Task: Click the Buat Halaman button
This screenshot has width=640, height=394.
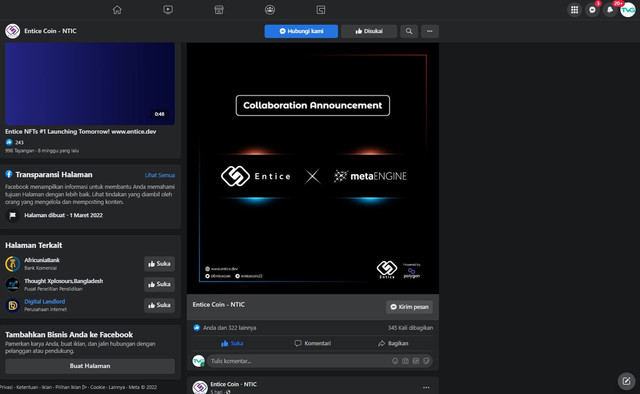Action: point(90,366)
